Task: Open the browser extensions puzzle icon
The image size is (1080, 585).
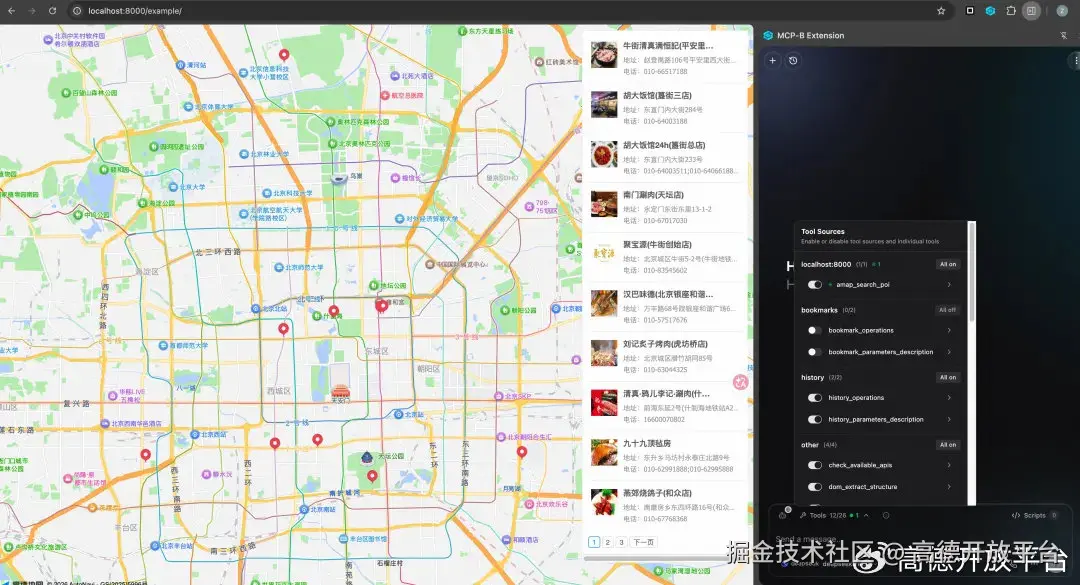Action: 1011,11
